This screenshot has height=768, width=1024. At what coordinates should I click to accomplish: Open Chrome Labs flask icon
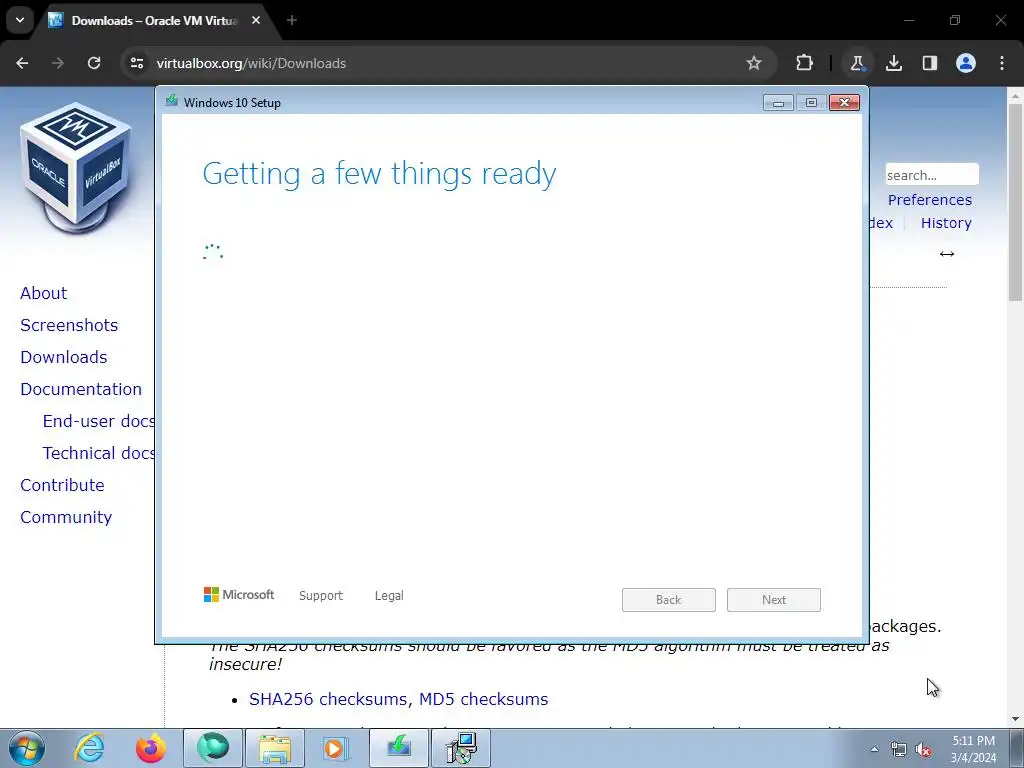tap(857, 63)
